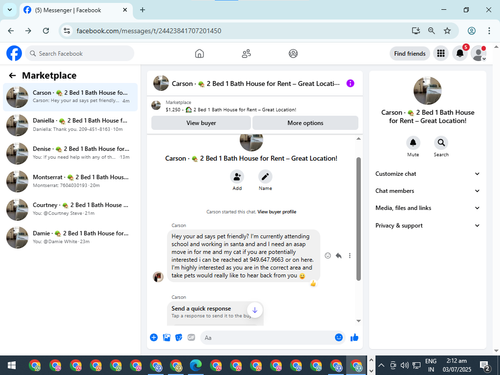Click the Name pencil edit icon
The image size is (500, 375).
click(265, 177)
